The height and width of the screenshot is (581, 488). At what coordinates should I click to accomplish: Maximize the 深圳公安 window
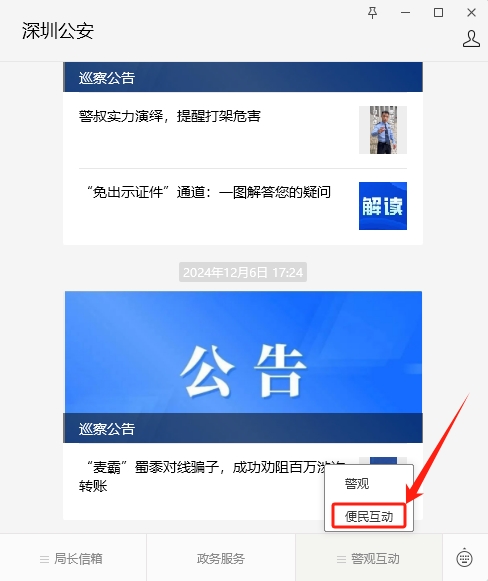coord(438,13)
